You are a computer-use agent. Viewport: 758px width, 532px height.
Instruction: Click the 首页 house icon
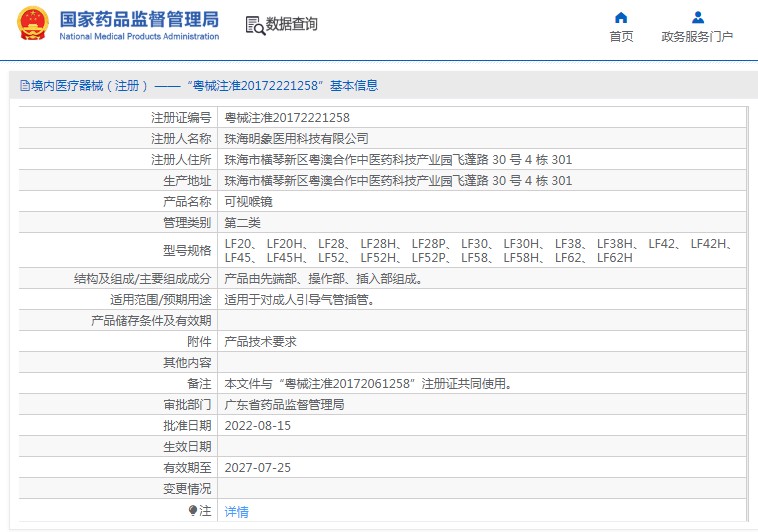tap(621, 17)
